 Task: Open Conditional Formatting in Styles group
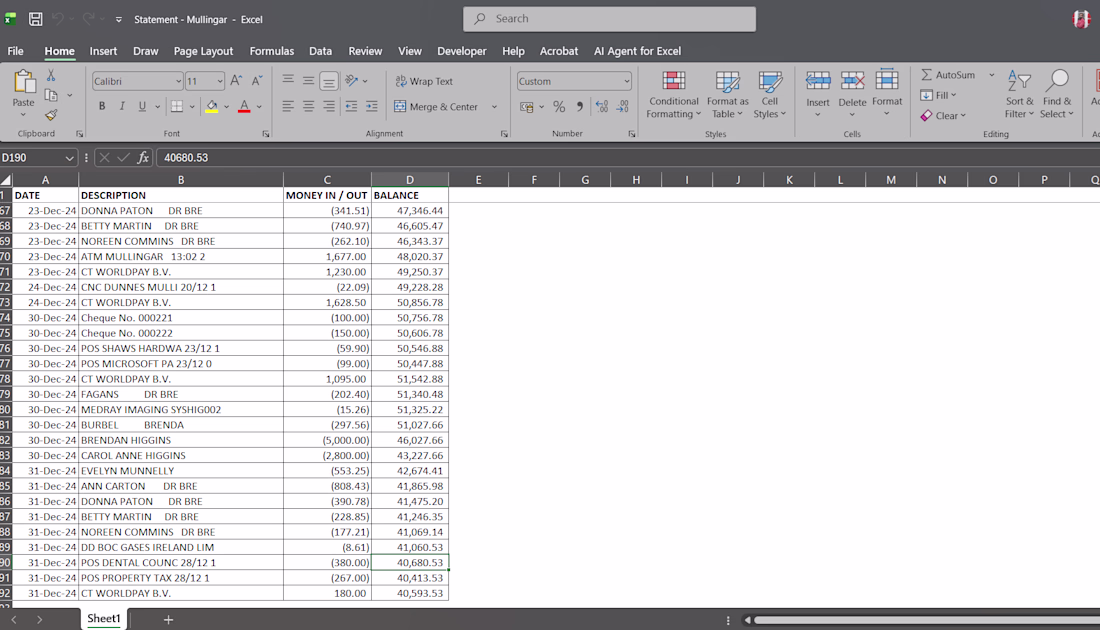tap(673, 95)
